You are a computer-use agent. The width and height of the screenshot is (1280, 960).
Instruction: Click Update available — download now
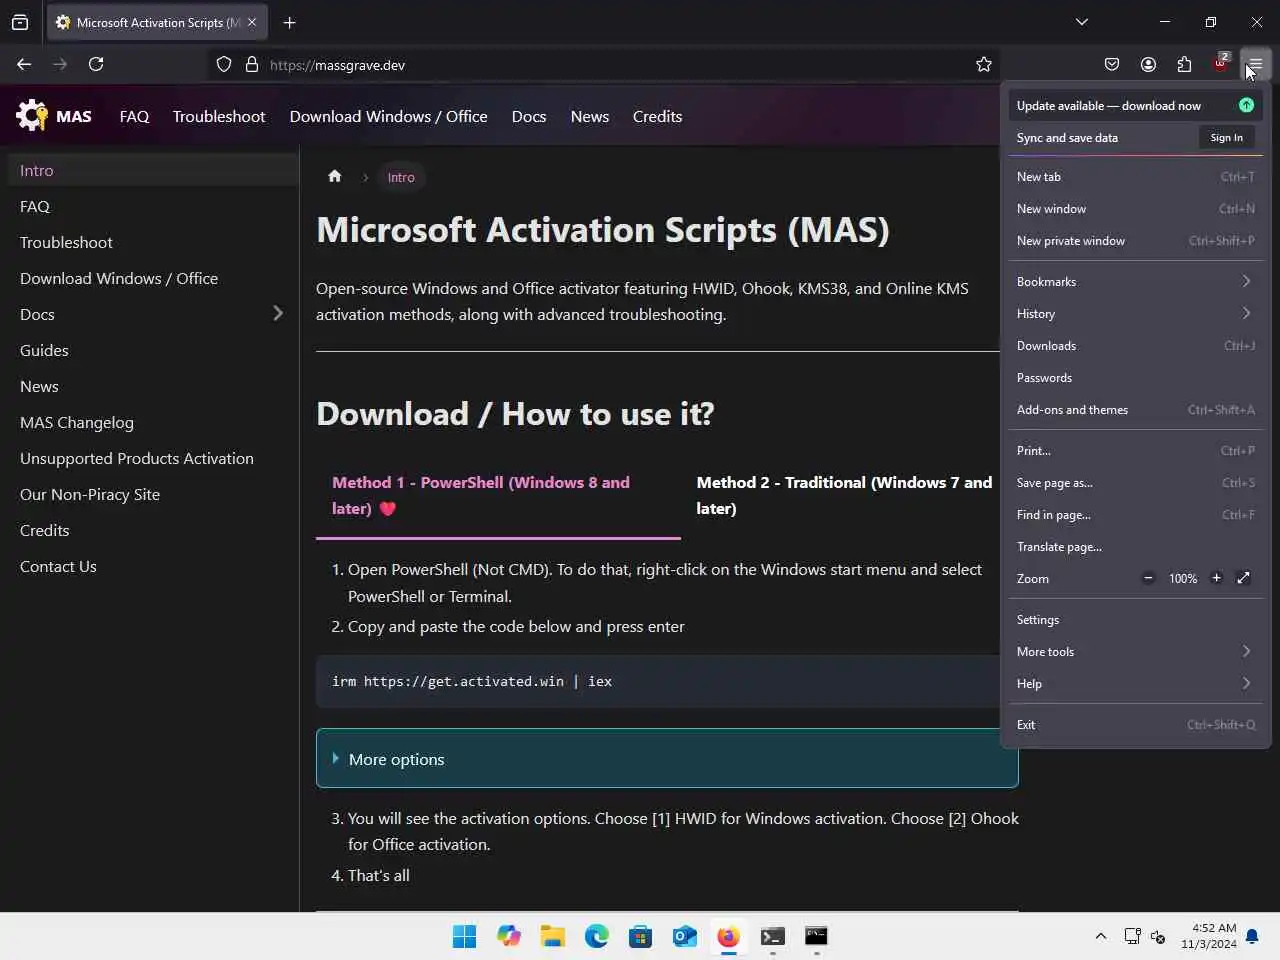(x=1135, y=105)
